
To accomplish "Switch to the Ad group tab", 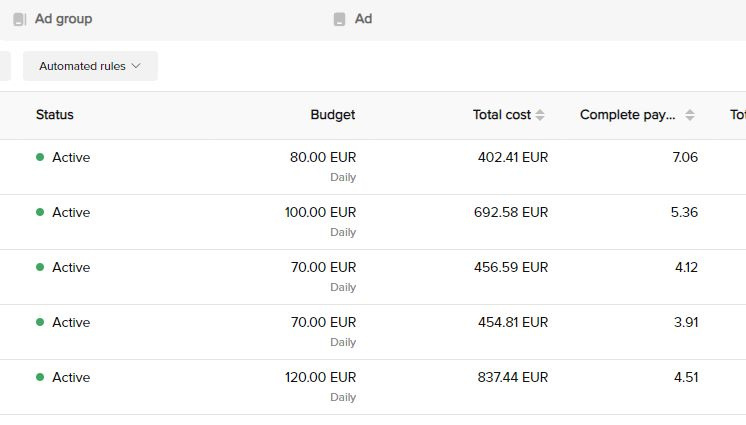I will [x=63, y=19].
